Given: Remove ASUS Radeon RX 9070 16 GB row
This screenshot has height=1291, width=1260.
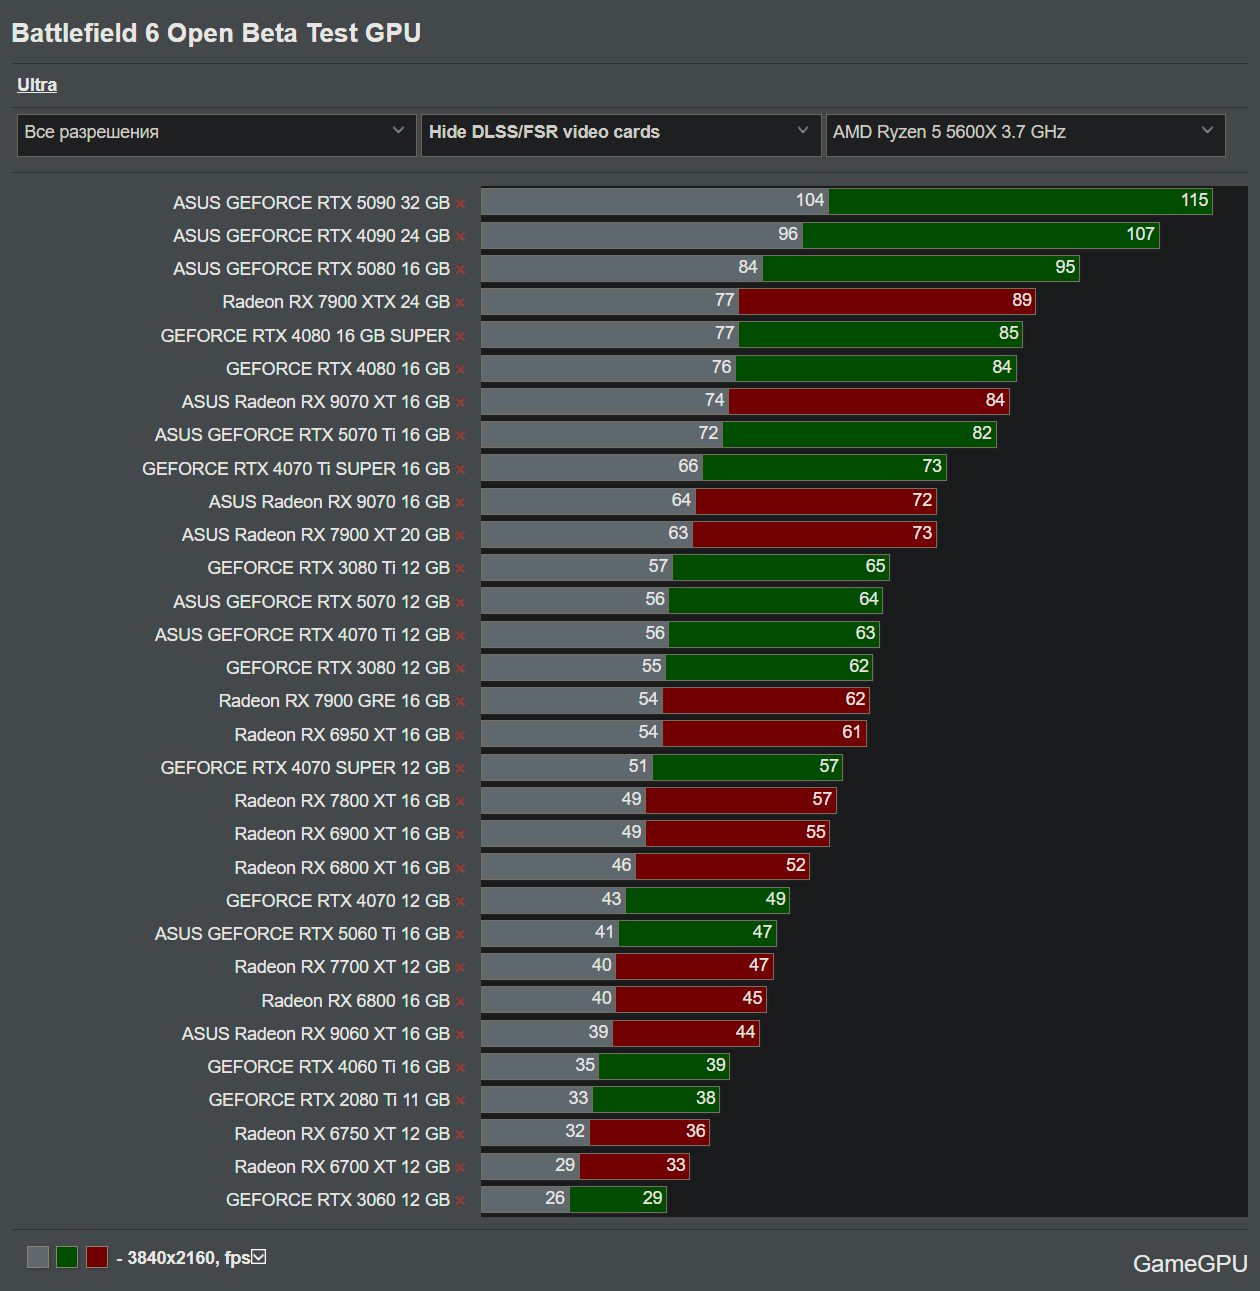Looking at the screenshot, I should point(461,503).
